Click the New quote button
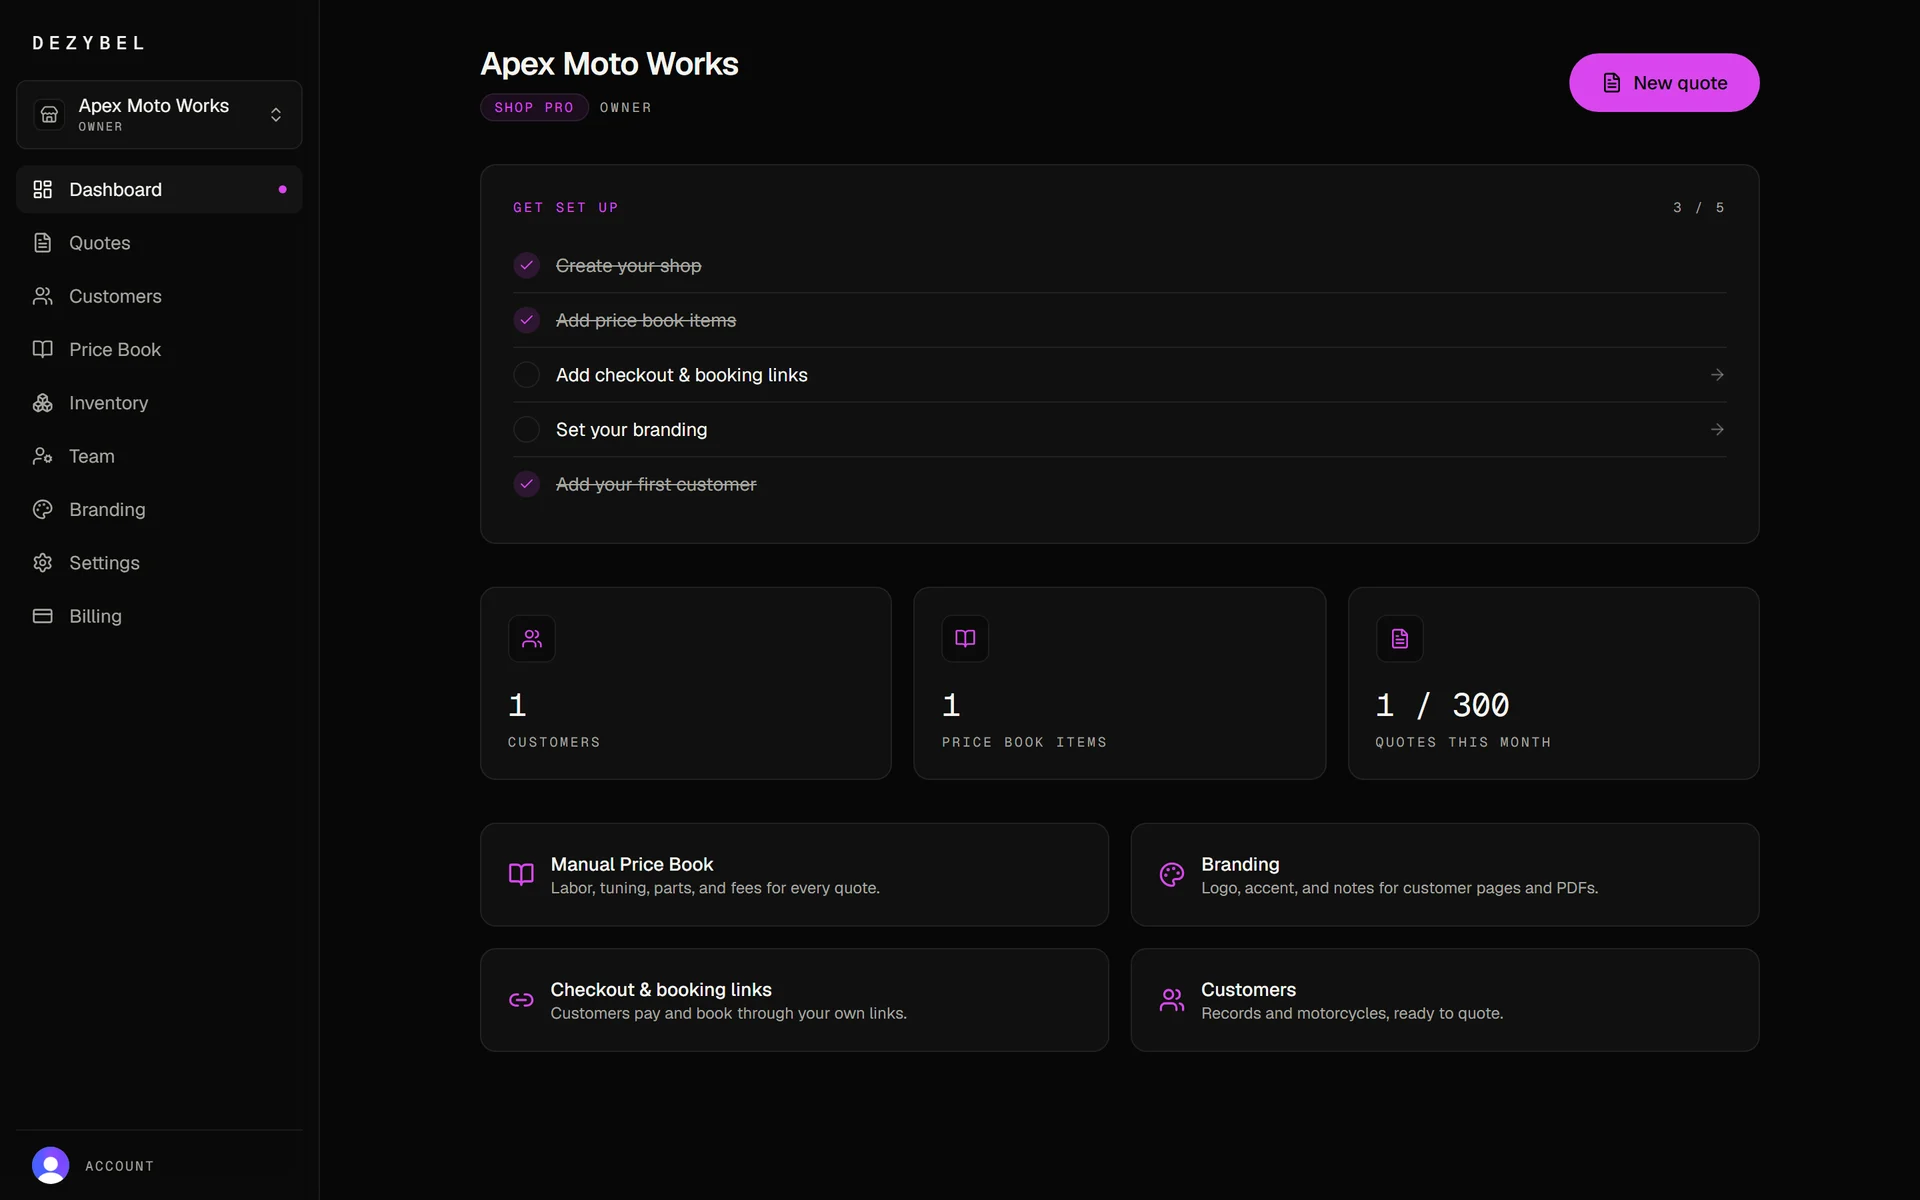Image resolution: width=1920 pixels, height=1200 pixels. point(1664,83)
